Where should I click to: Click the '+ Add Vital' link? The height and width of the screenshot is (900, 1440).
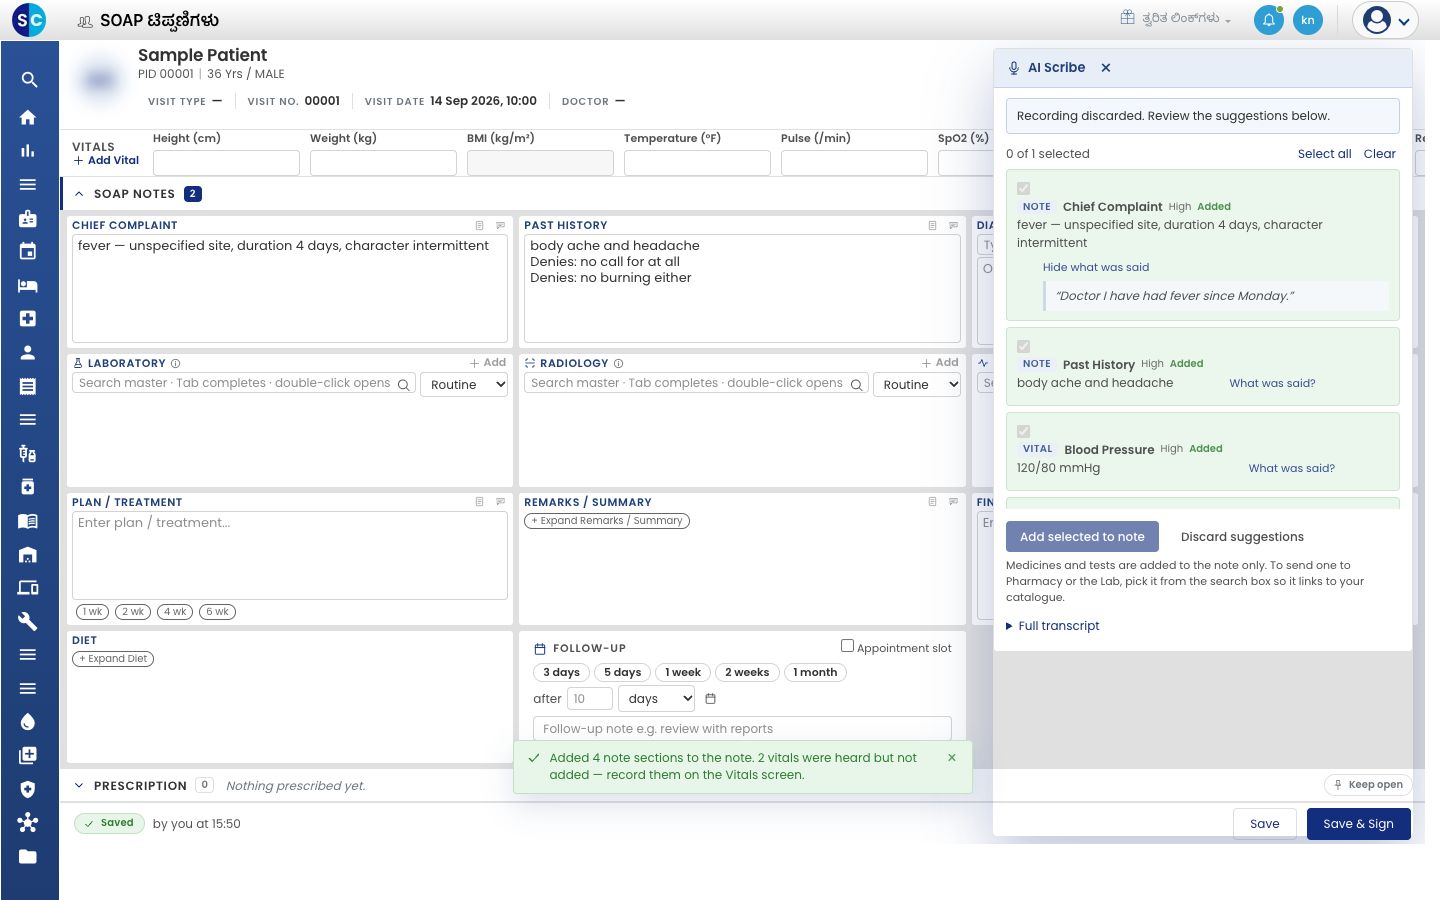106,161
